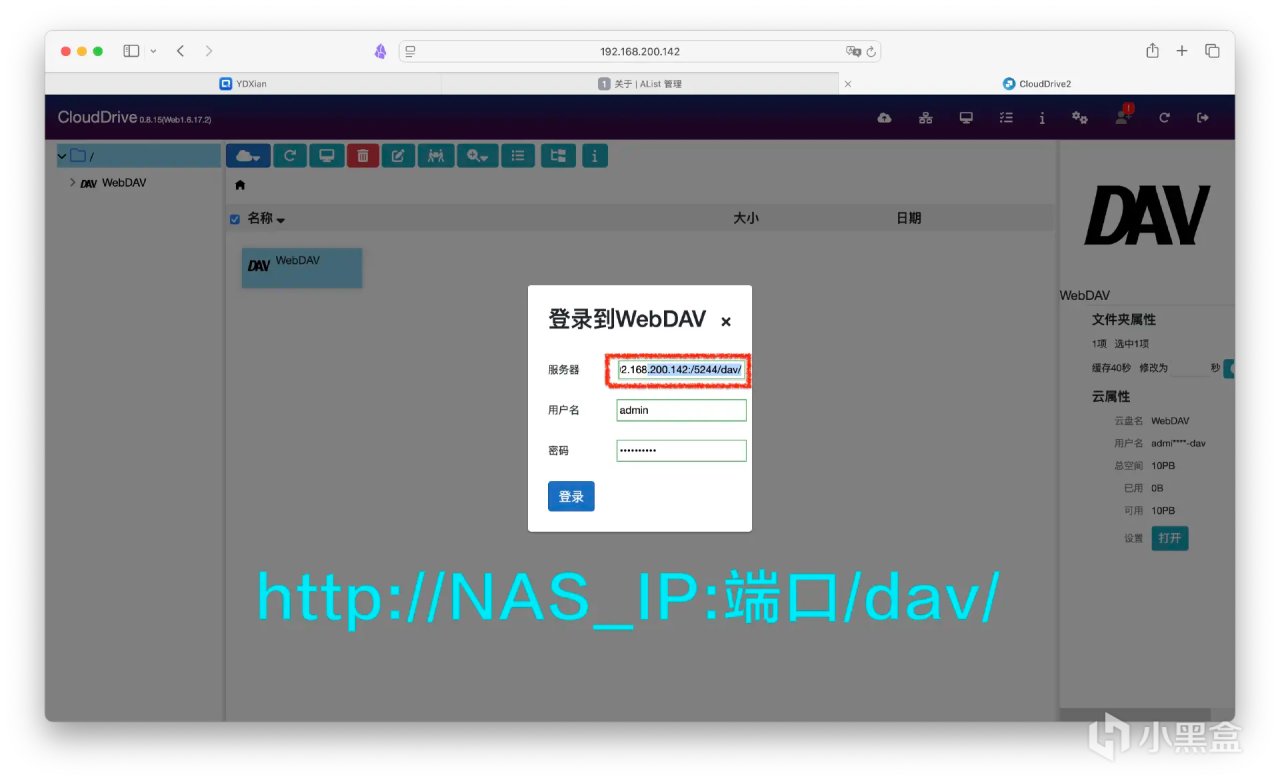Select the root folder in left tree
Image resolution: width=1280 pixels, height=781 pixels.
(139, 156)
